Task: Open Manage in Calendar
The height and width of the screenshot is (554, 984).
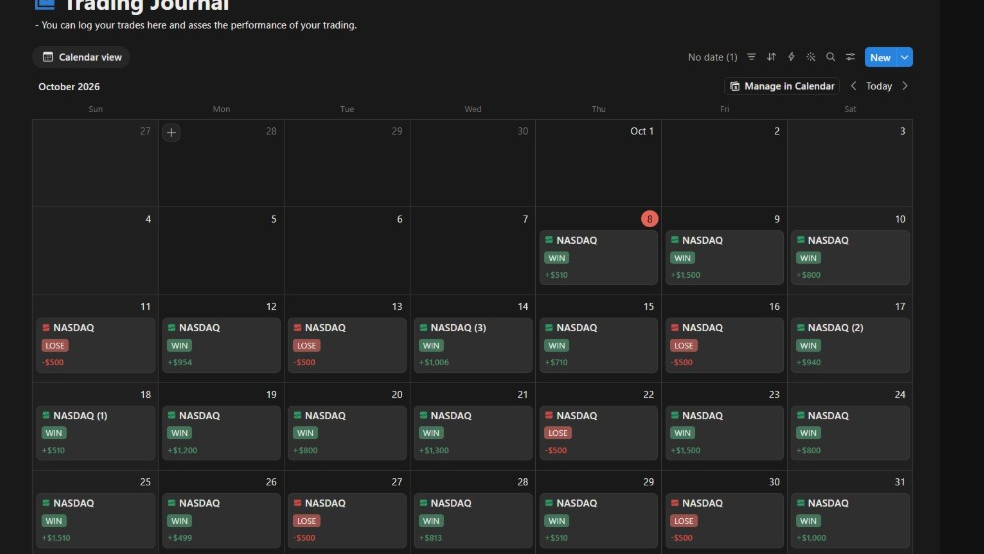Action: pos(782,86)
